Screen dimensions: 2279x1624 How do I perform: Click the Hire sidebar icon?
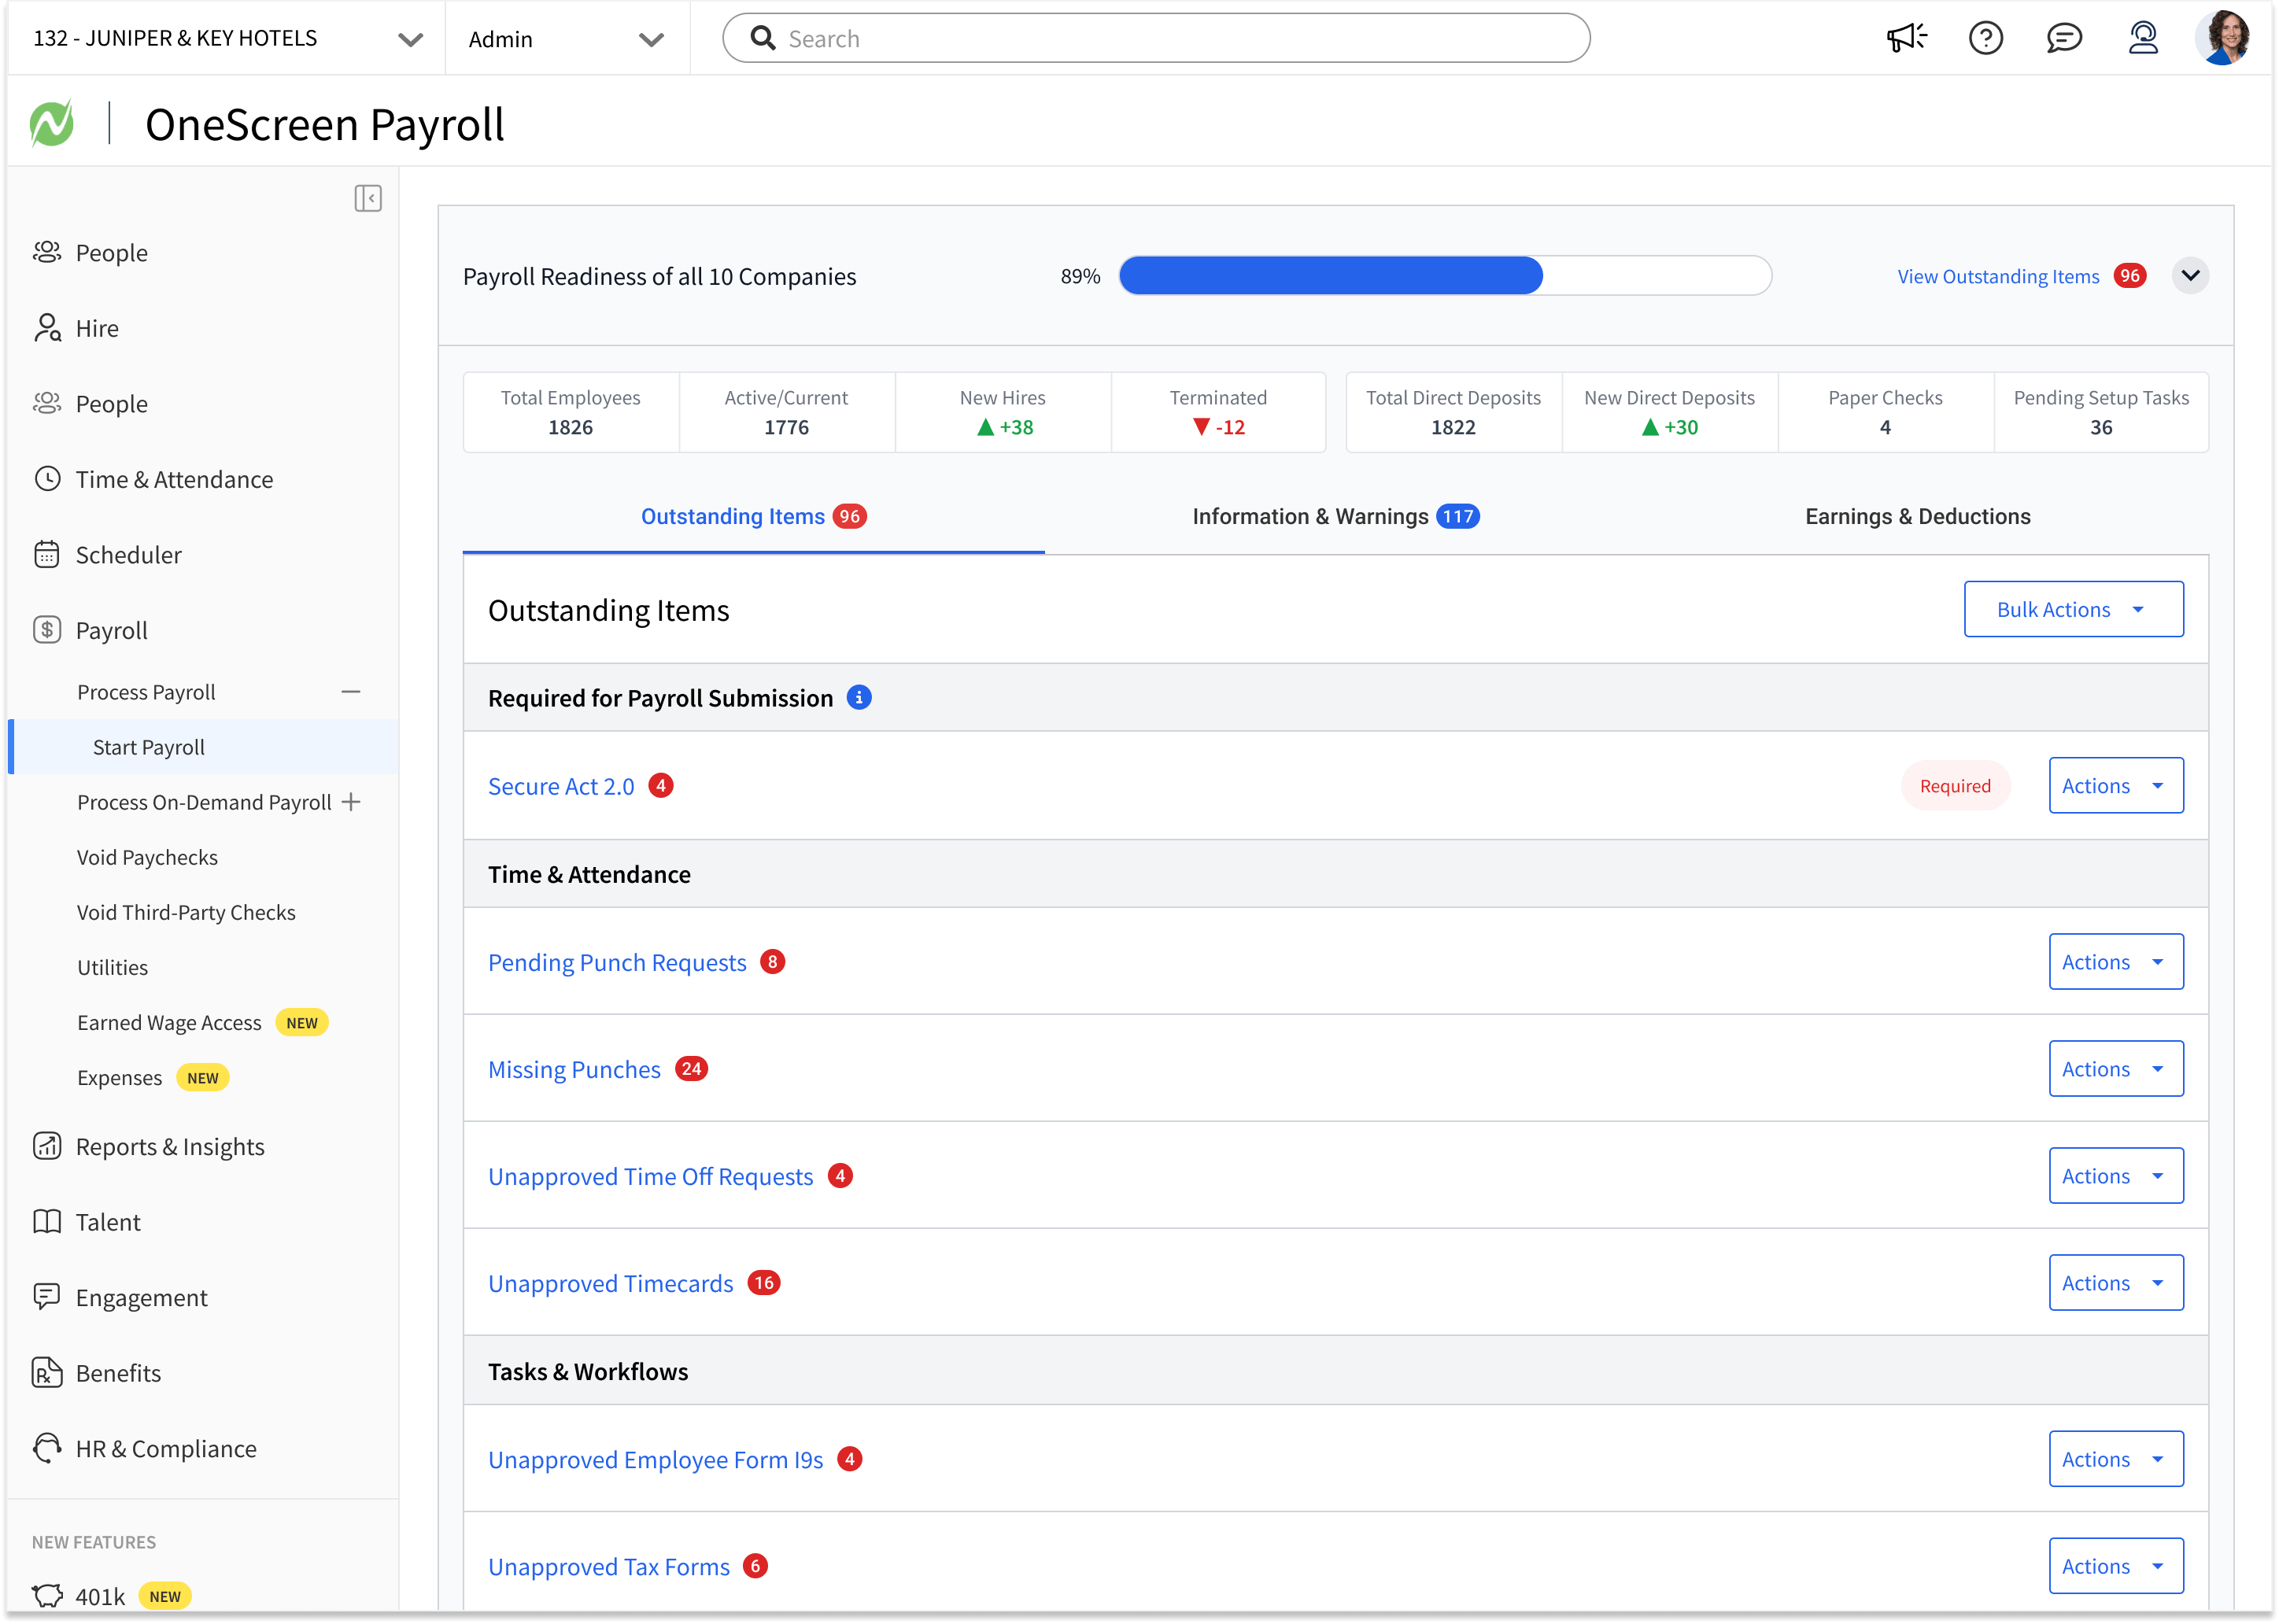pos(47,328)
